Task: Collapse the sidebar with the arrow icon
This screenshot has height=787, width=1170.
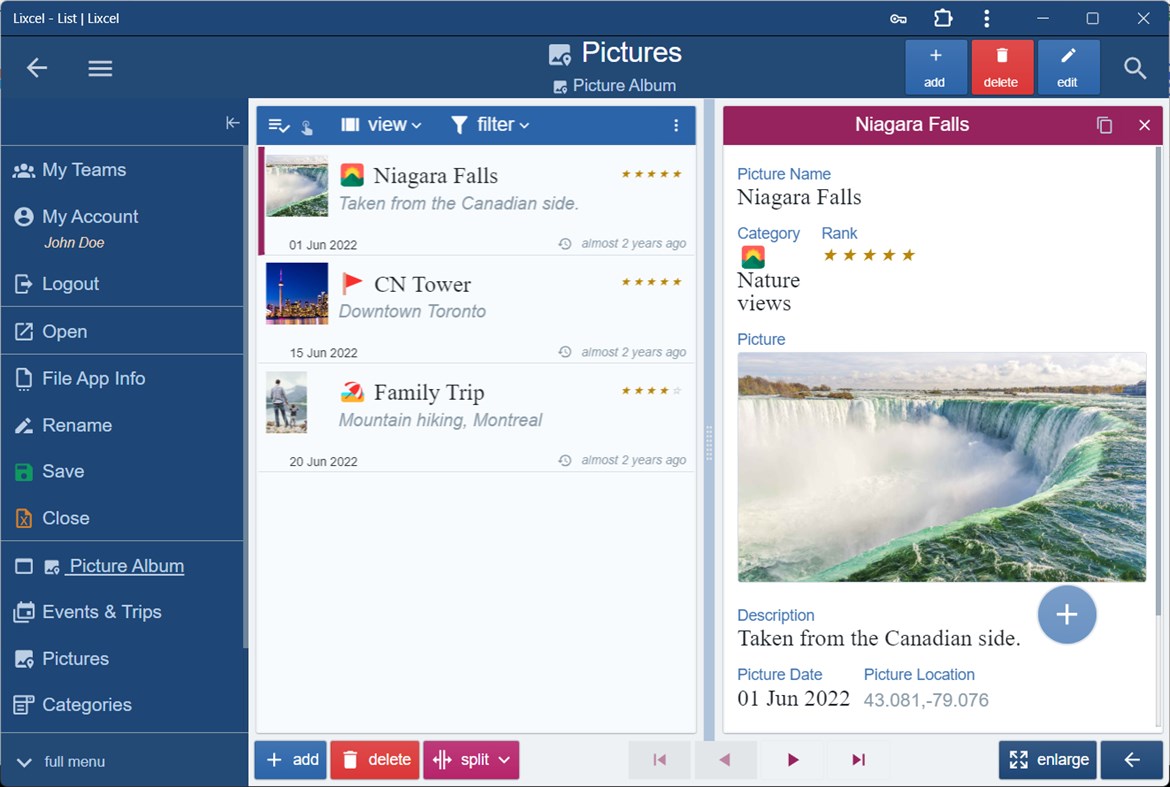Action: (x=233, y=123)
